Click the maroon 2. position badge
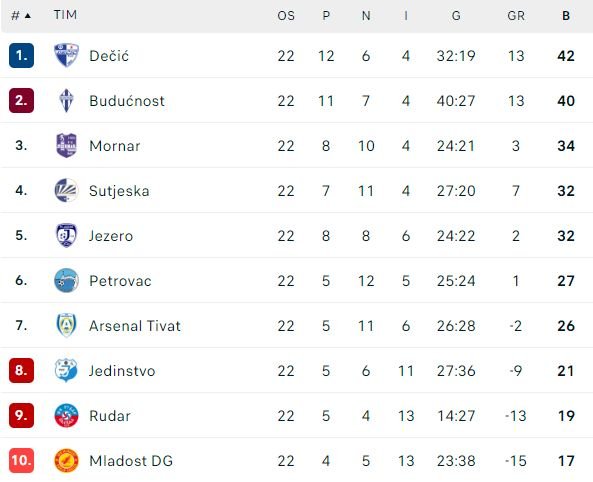The height and width of the screenshot is (482, 593). tap(21, 101)
